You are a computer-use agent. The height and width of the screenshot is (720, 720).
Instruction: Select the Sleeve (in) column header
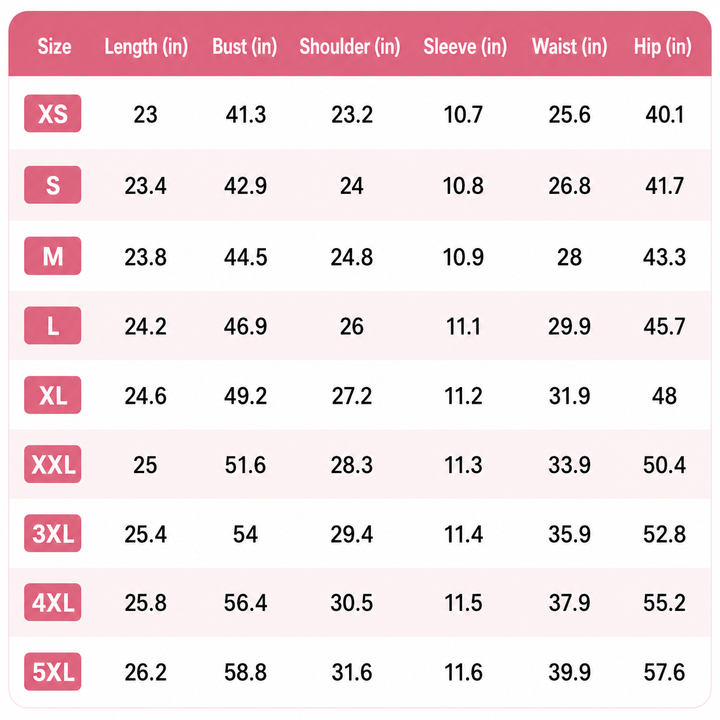coord(465,47)
